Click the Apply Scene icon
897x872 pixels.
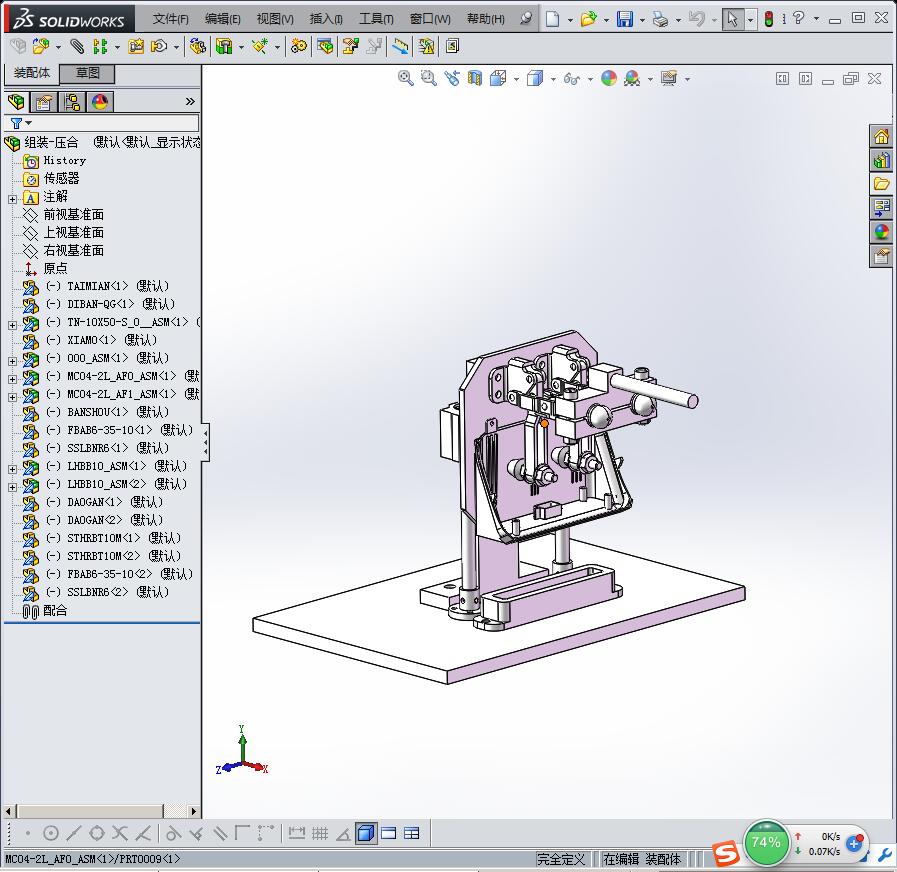click(x=632, y=78)
